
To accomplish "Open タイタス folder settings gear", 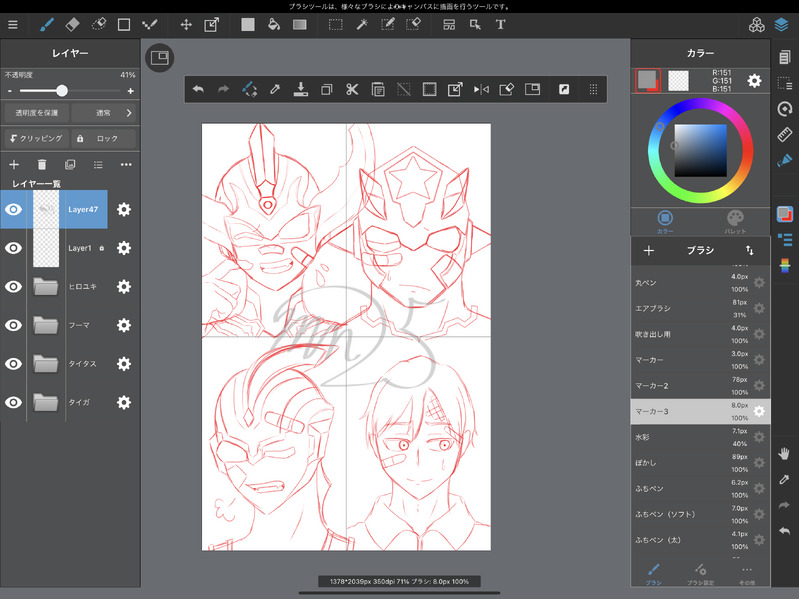I will coord(124,364).
